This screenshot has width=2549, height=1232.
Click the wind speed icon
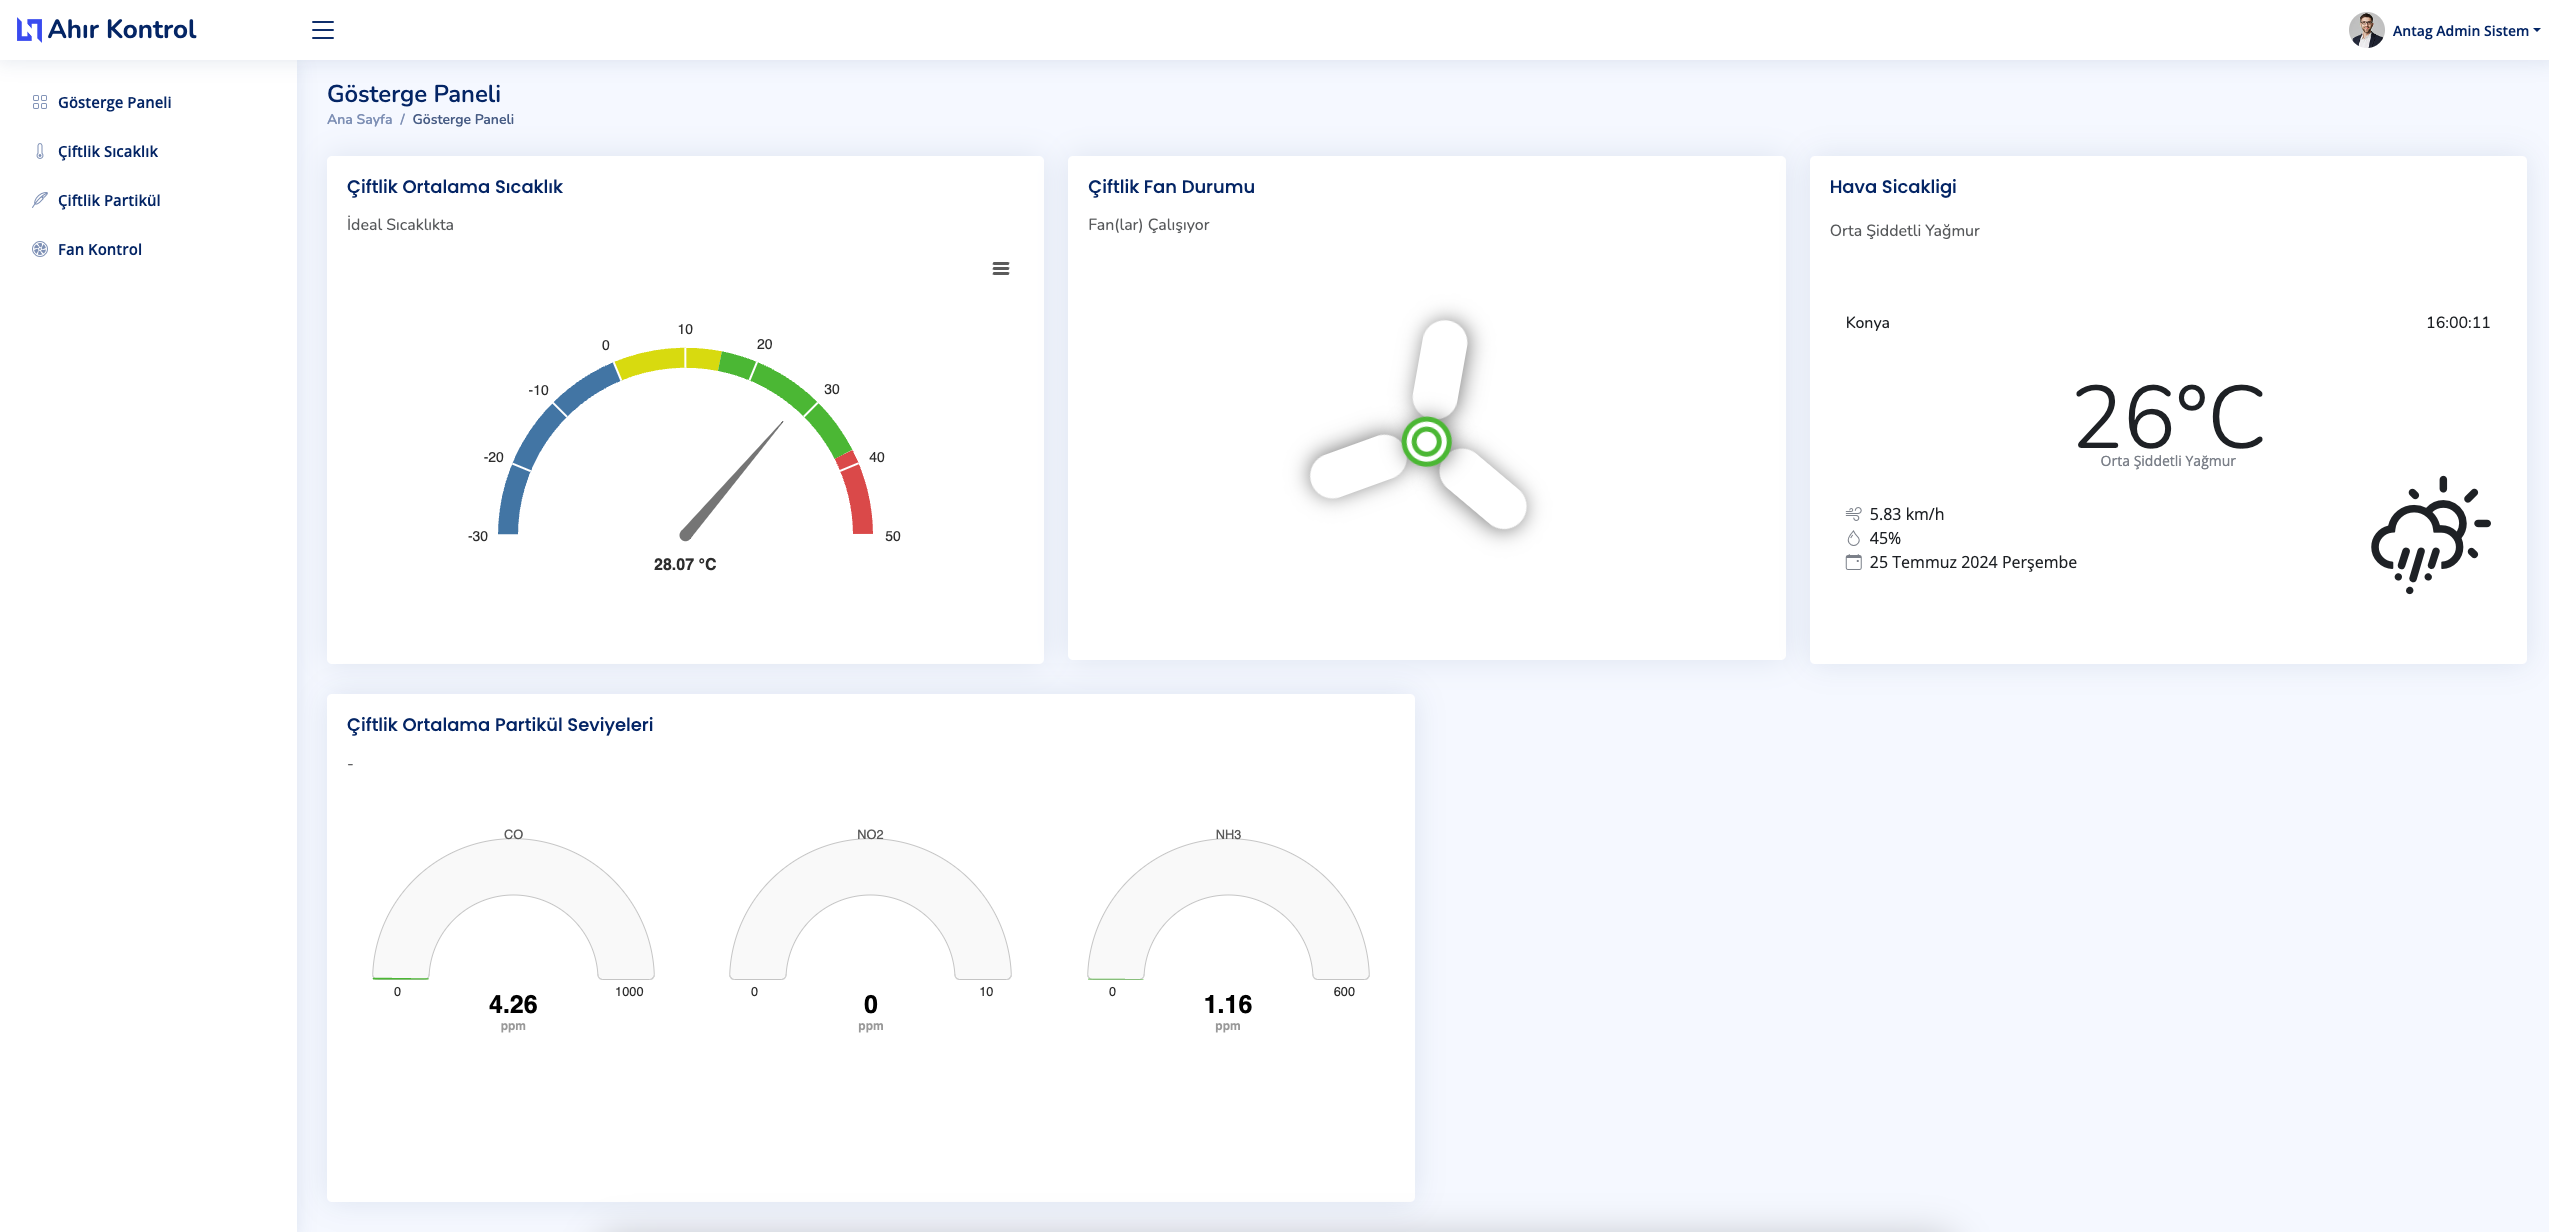click(1853, 514)
